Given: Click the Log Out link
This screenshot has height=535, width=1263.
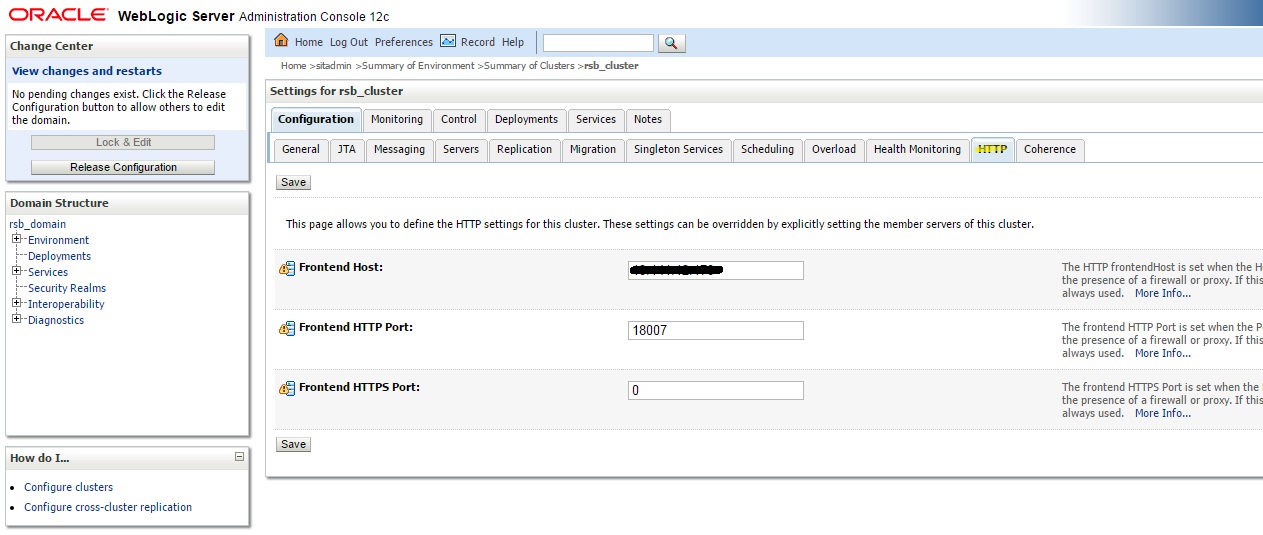Looking at the screenshot, I should point(349,42).
